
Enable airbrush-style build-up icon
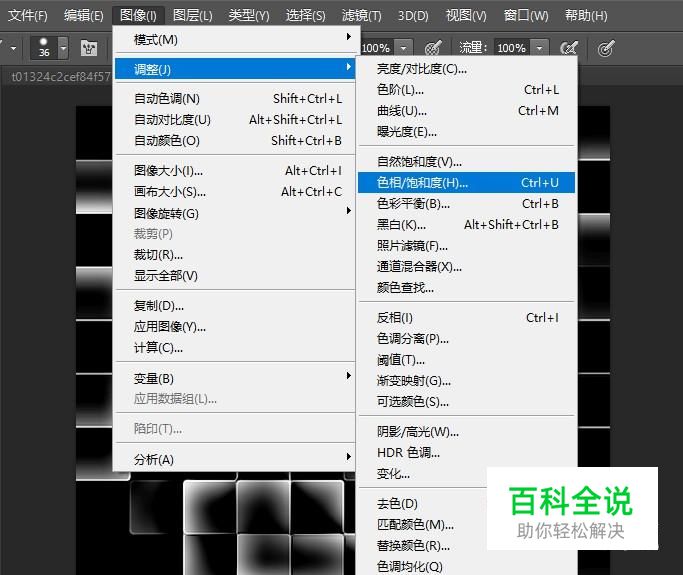coord(568,48)
